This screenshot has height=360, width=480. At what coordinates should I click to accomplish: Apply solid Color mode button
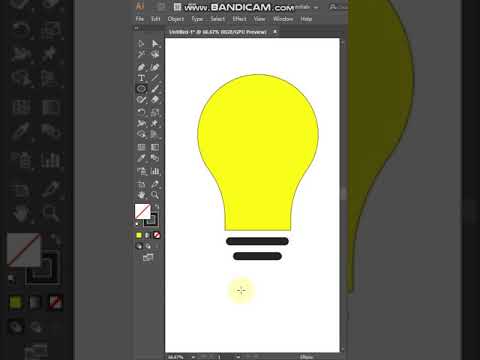pos(139,235)
